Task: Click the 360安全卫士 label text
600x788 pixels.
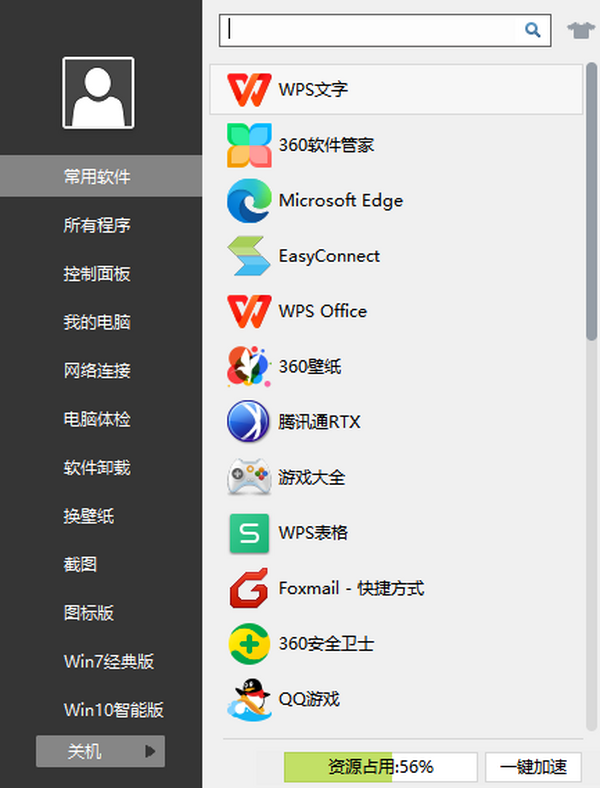Action: click(326, 644)
